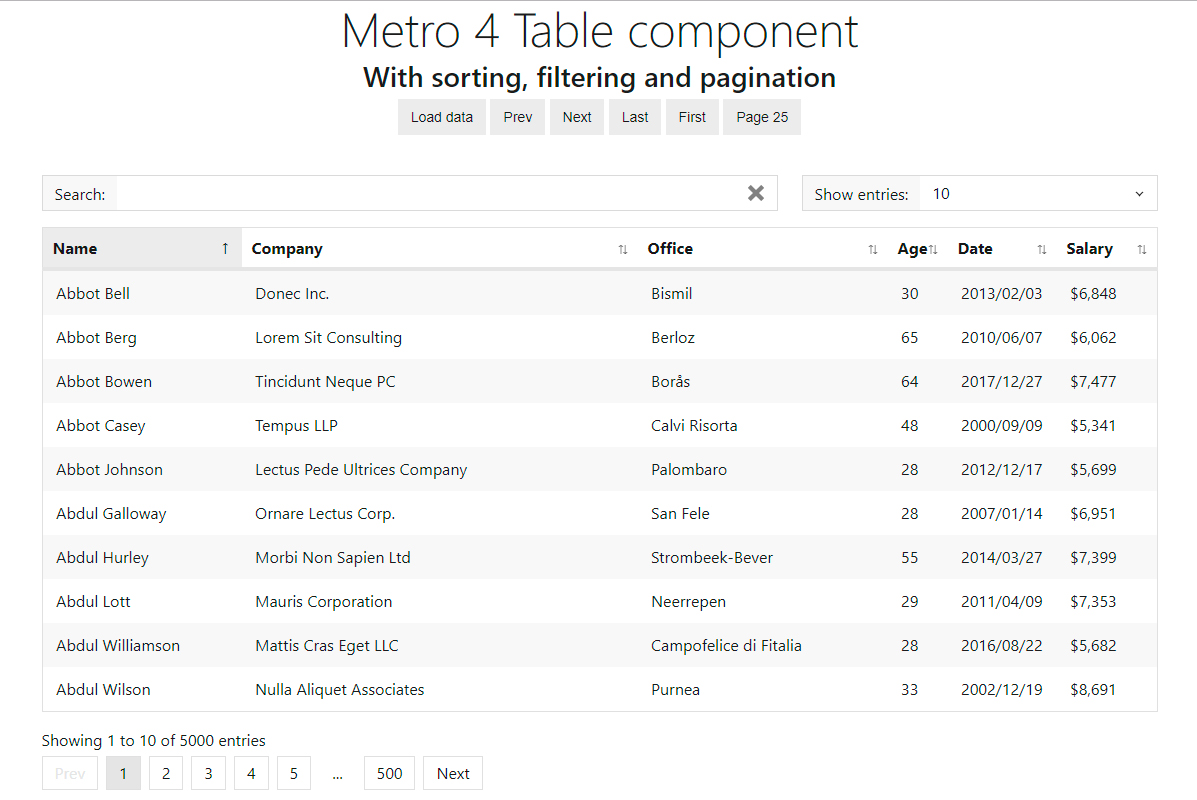Sort by Company using its sort icon
Viewport: 1197px width, 800px height.
click(623, 250)
